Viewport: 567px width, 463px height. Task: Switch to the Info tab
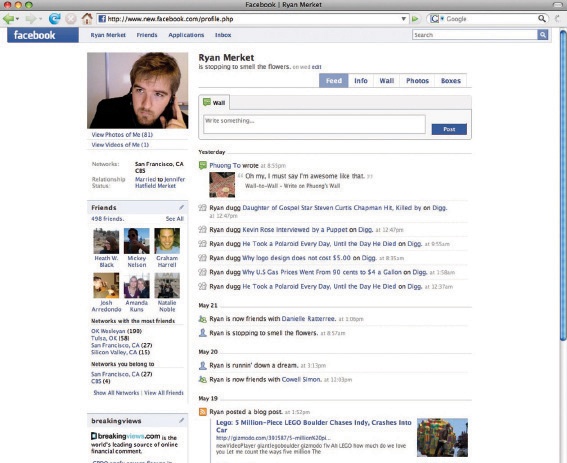coord(361,81)
